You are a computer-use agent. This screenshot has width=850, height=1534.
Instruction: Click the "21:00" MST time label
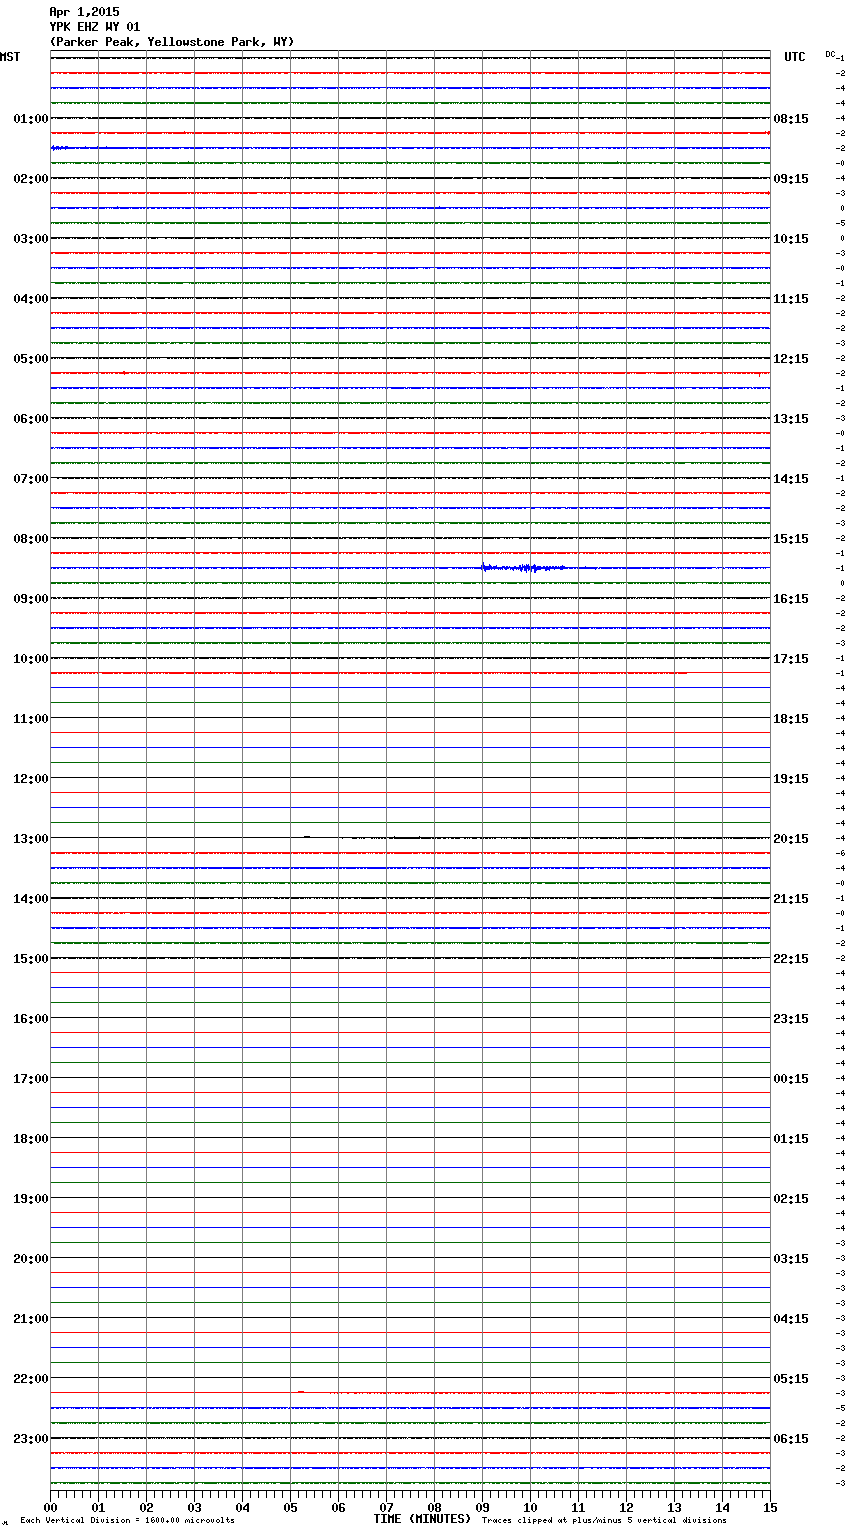(31, 1319)
